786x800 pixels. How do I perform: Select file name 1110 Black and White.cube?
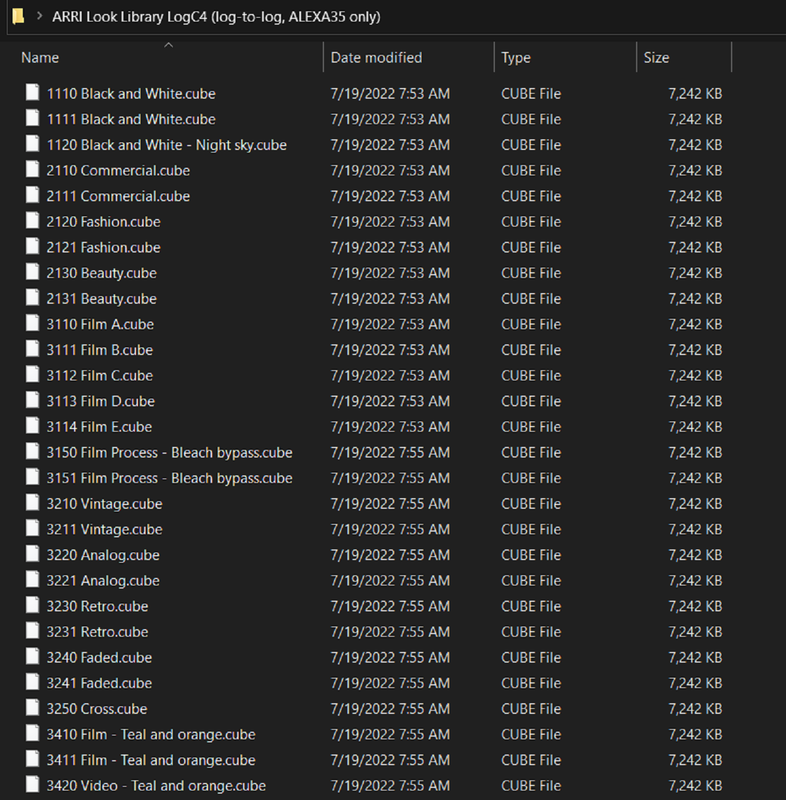click(131, 94)
